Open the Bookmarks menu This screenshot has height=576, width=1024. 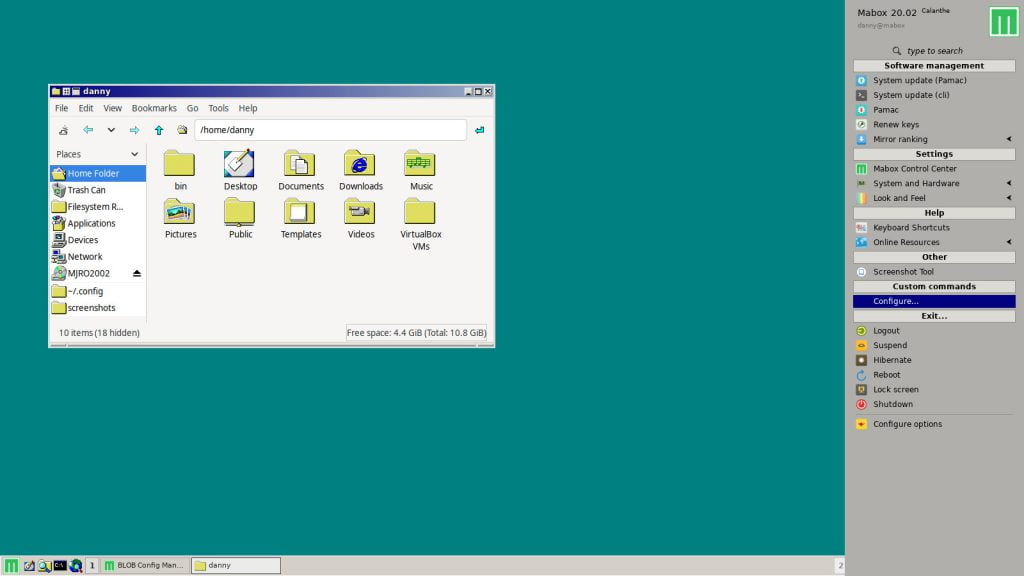pyautogui.click(x=154, y=108)
